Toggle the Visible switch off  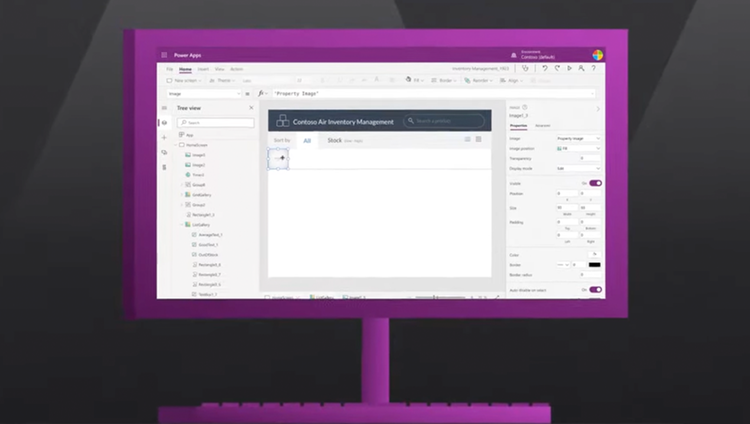(596, 183)
